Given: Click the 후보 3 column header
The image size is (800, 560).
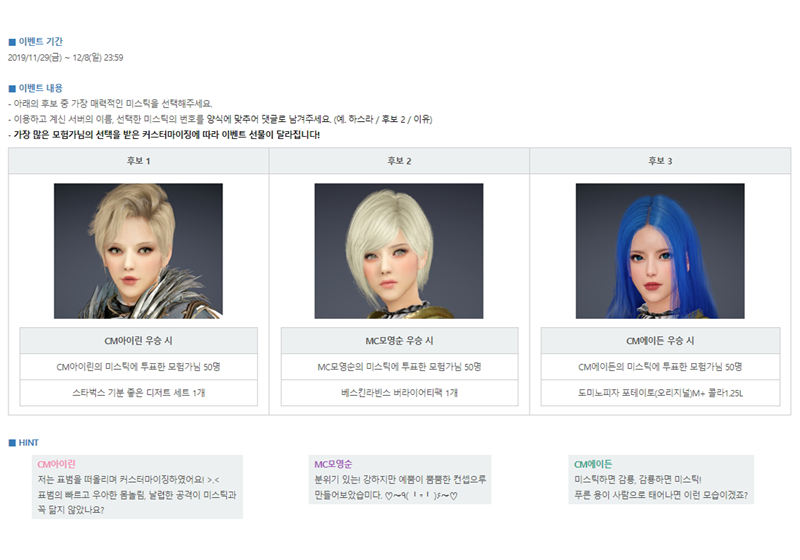Looking at the screenshot, I should 660,161.
